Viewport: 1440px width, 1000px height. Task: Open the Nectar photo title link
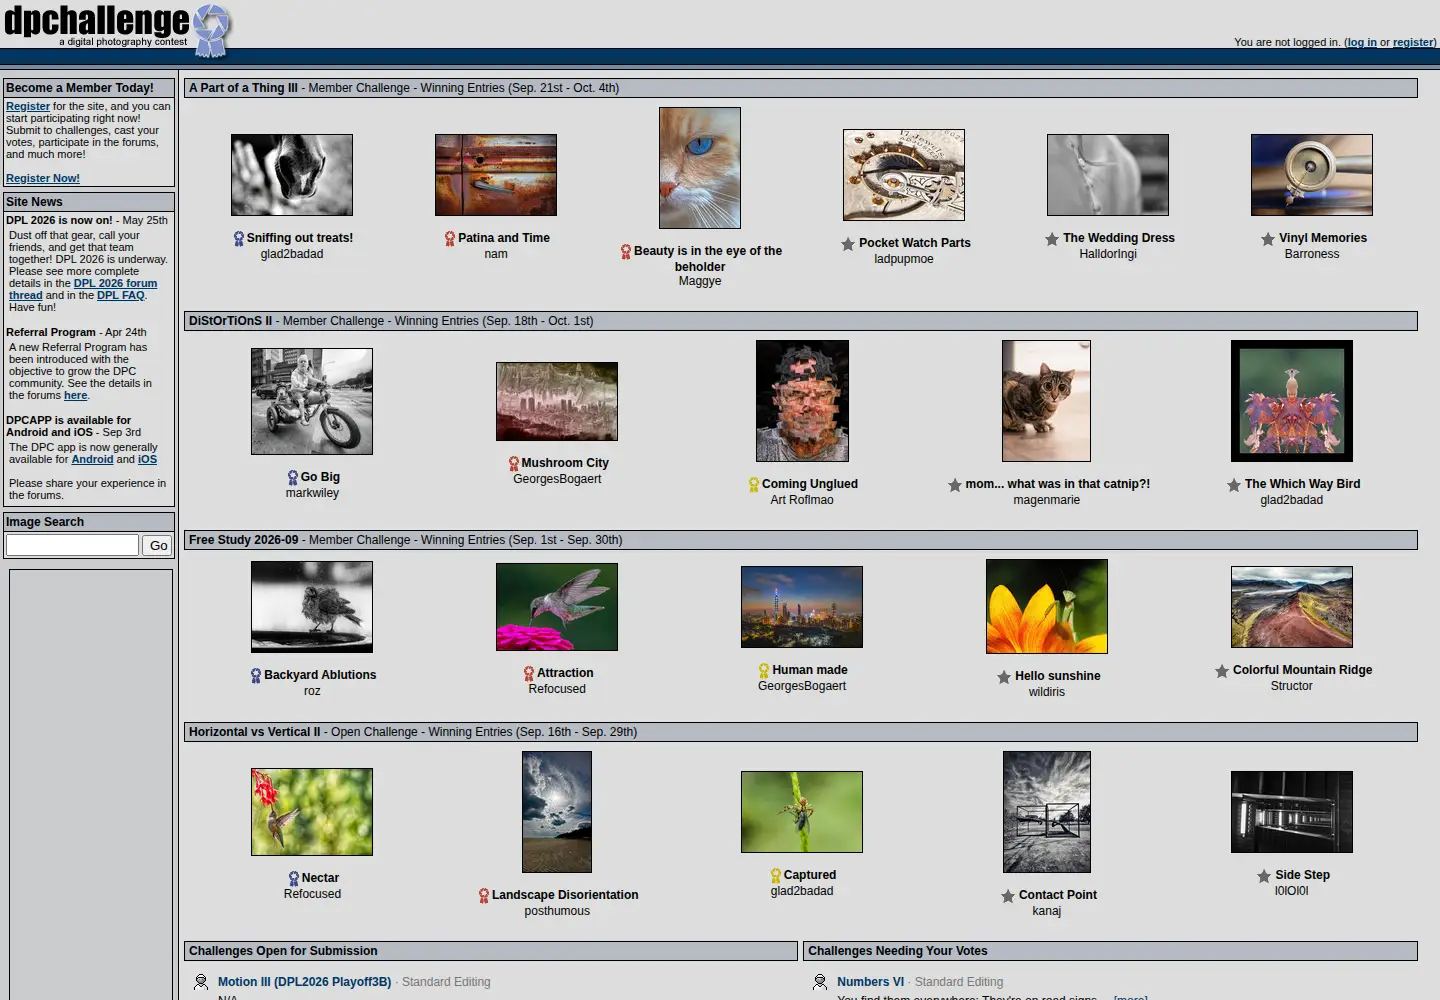320,878
